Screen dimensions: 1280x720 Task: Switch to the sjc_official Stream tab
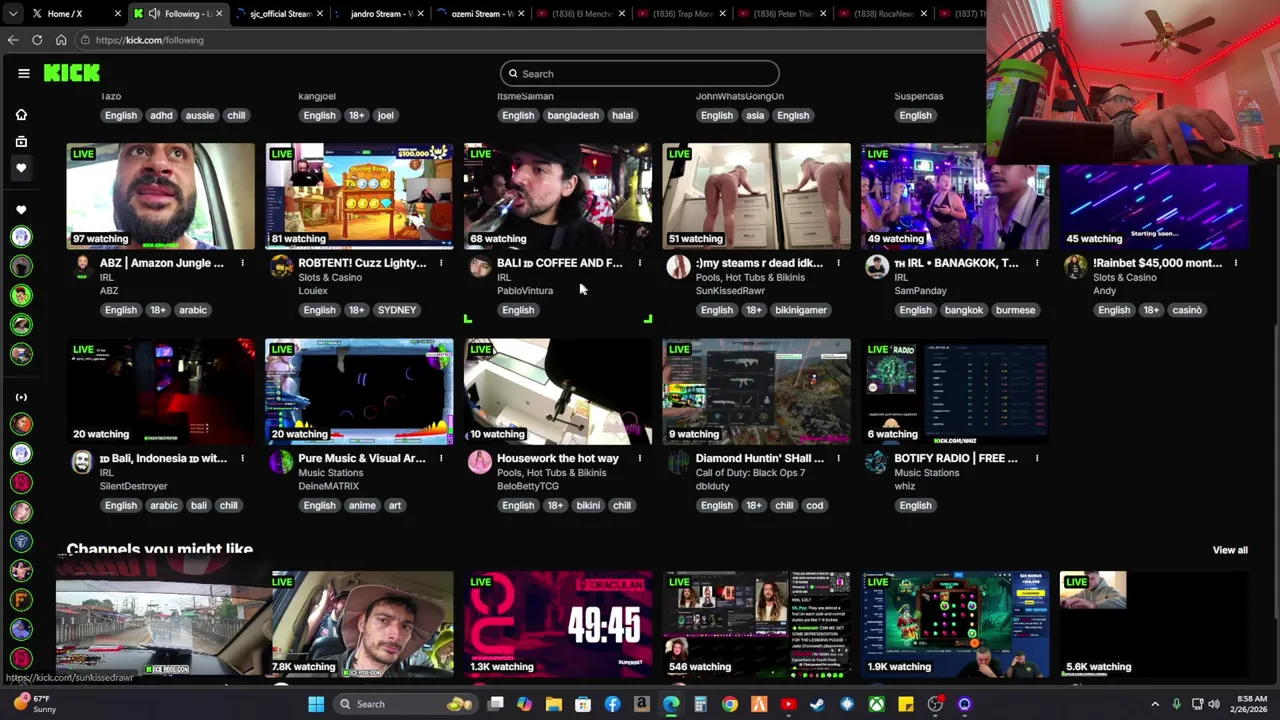(x=280, y=13)
